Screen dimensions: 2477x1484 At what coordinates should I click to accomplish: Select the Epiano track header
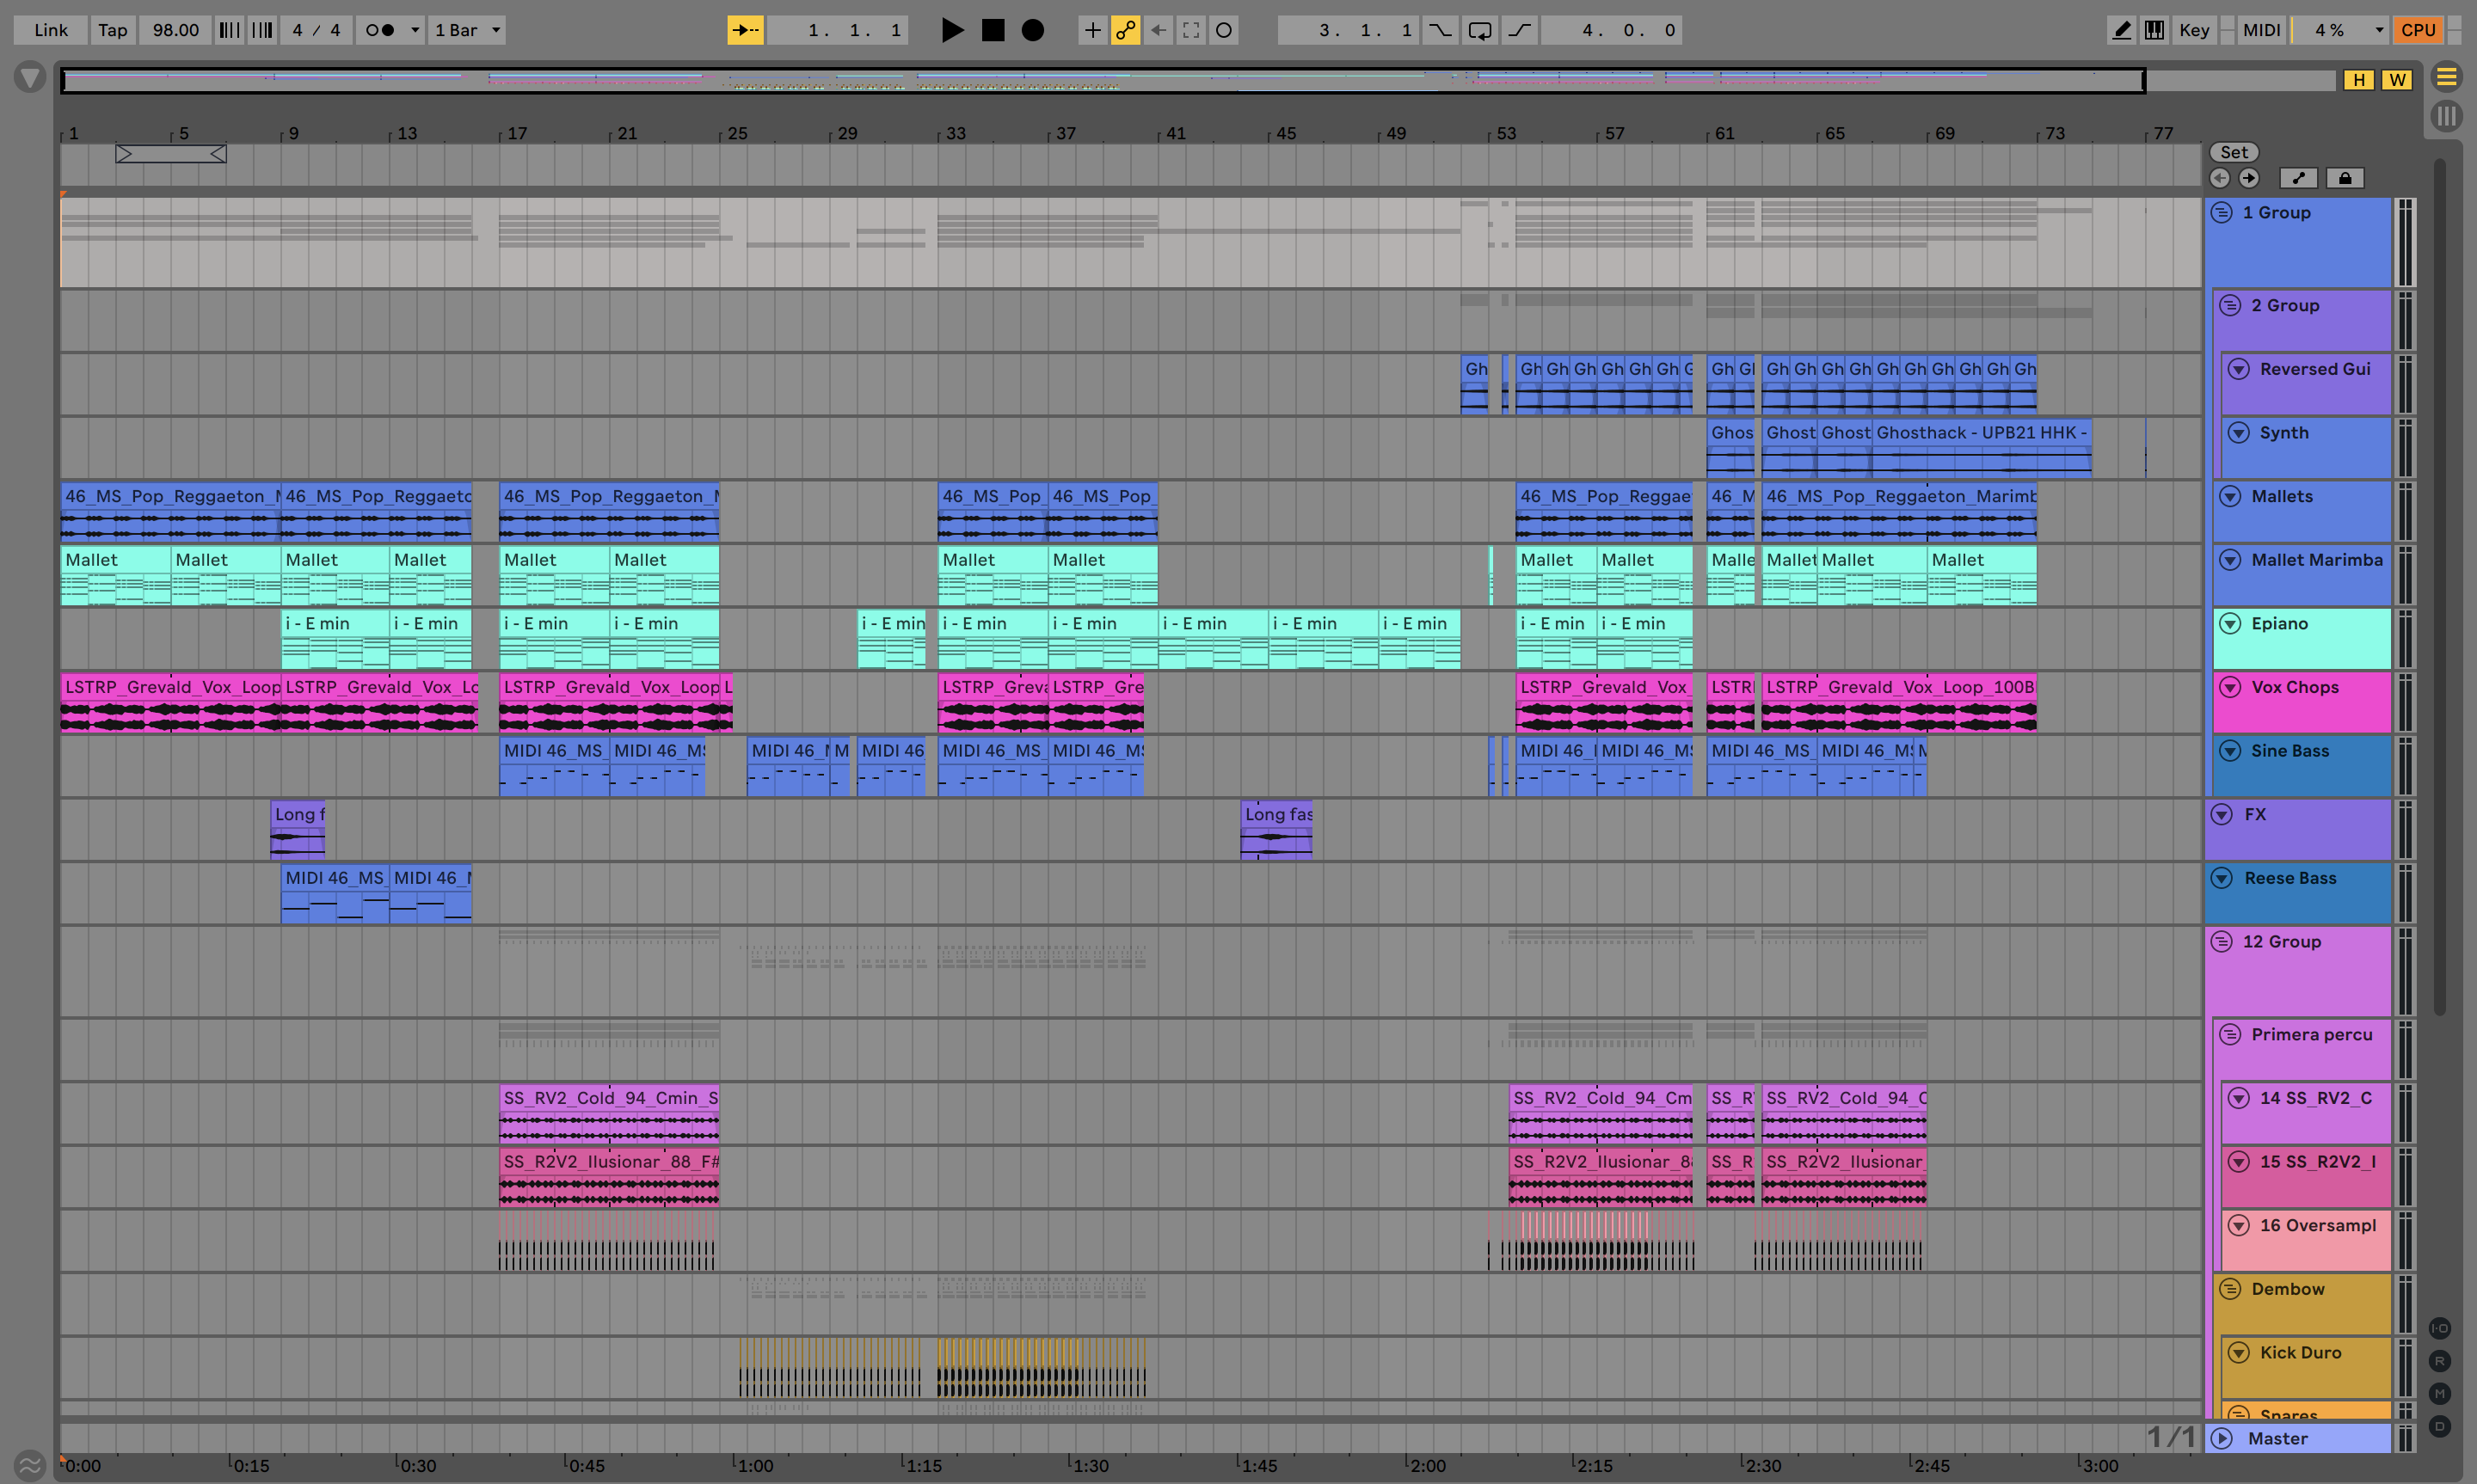pyautogui.click(x=2301, y=638)
